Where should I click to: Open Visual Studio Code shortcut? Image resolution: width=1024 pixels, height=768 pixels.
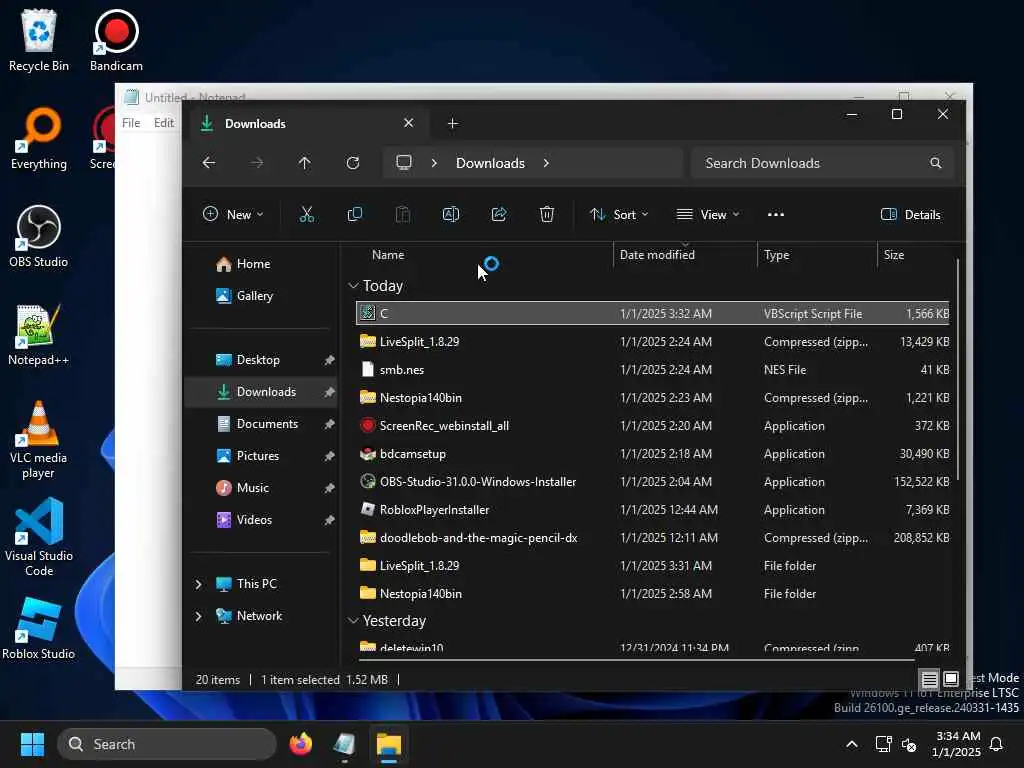(x=39, y=537)
